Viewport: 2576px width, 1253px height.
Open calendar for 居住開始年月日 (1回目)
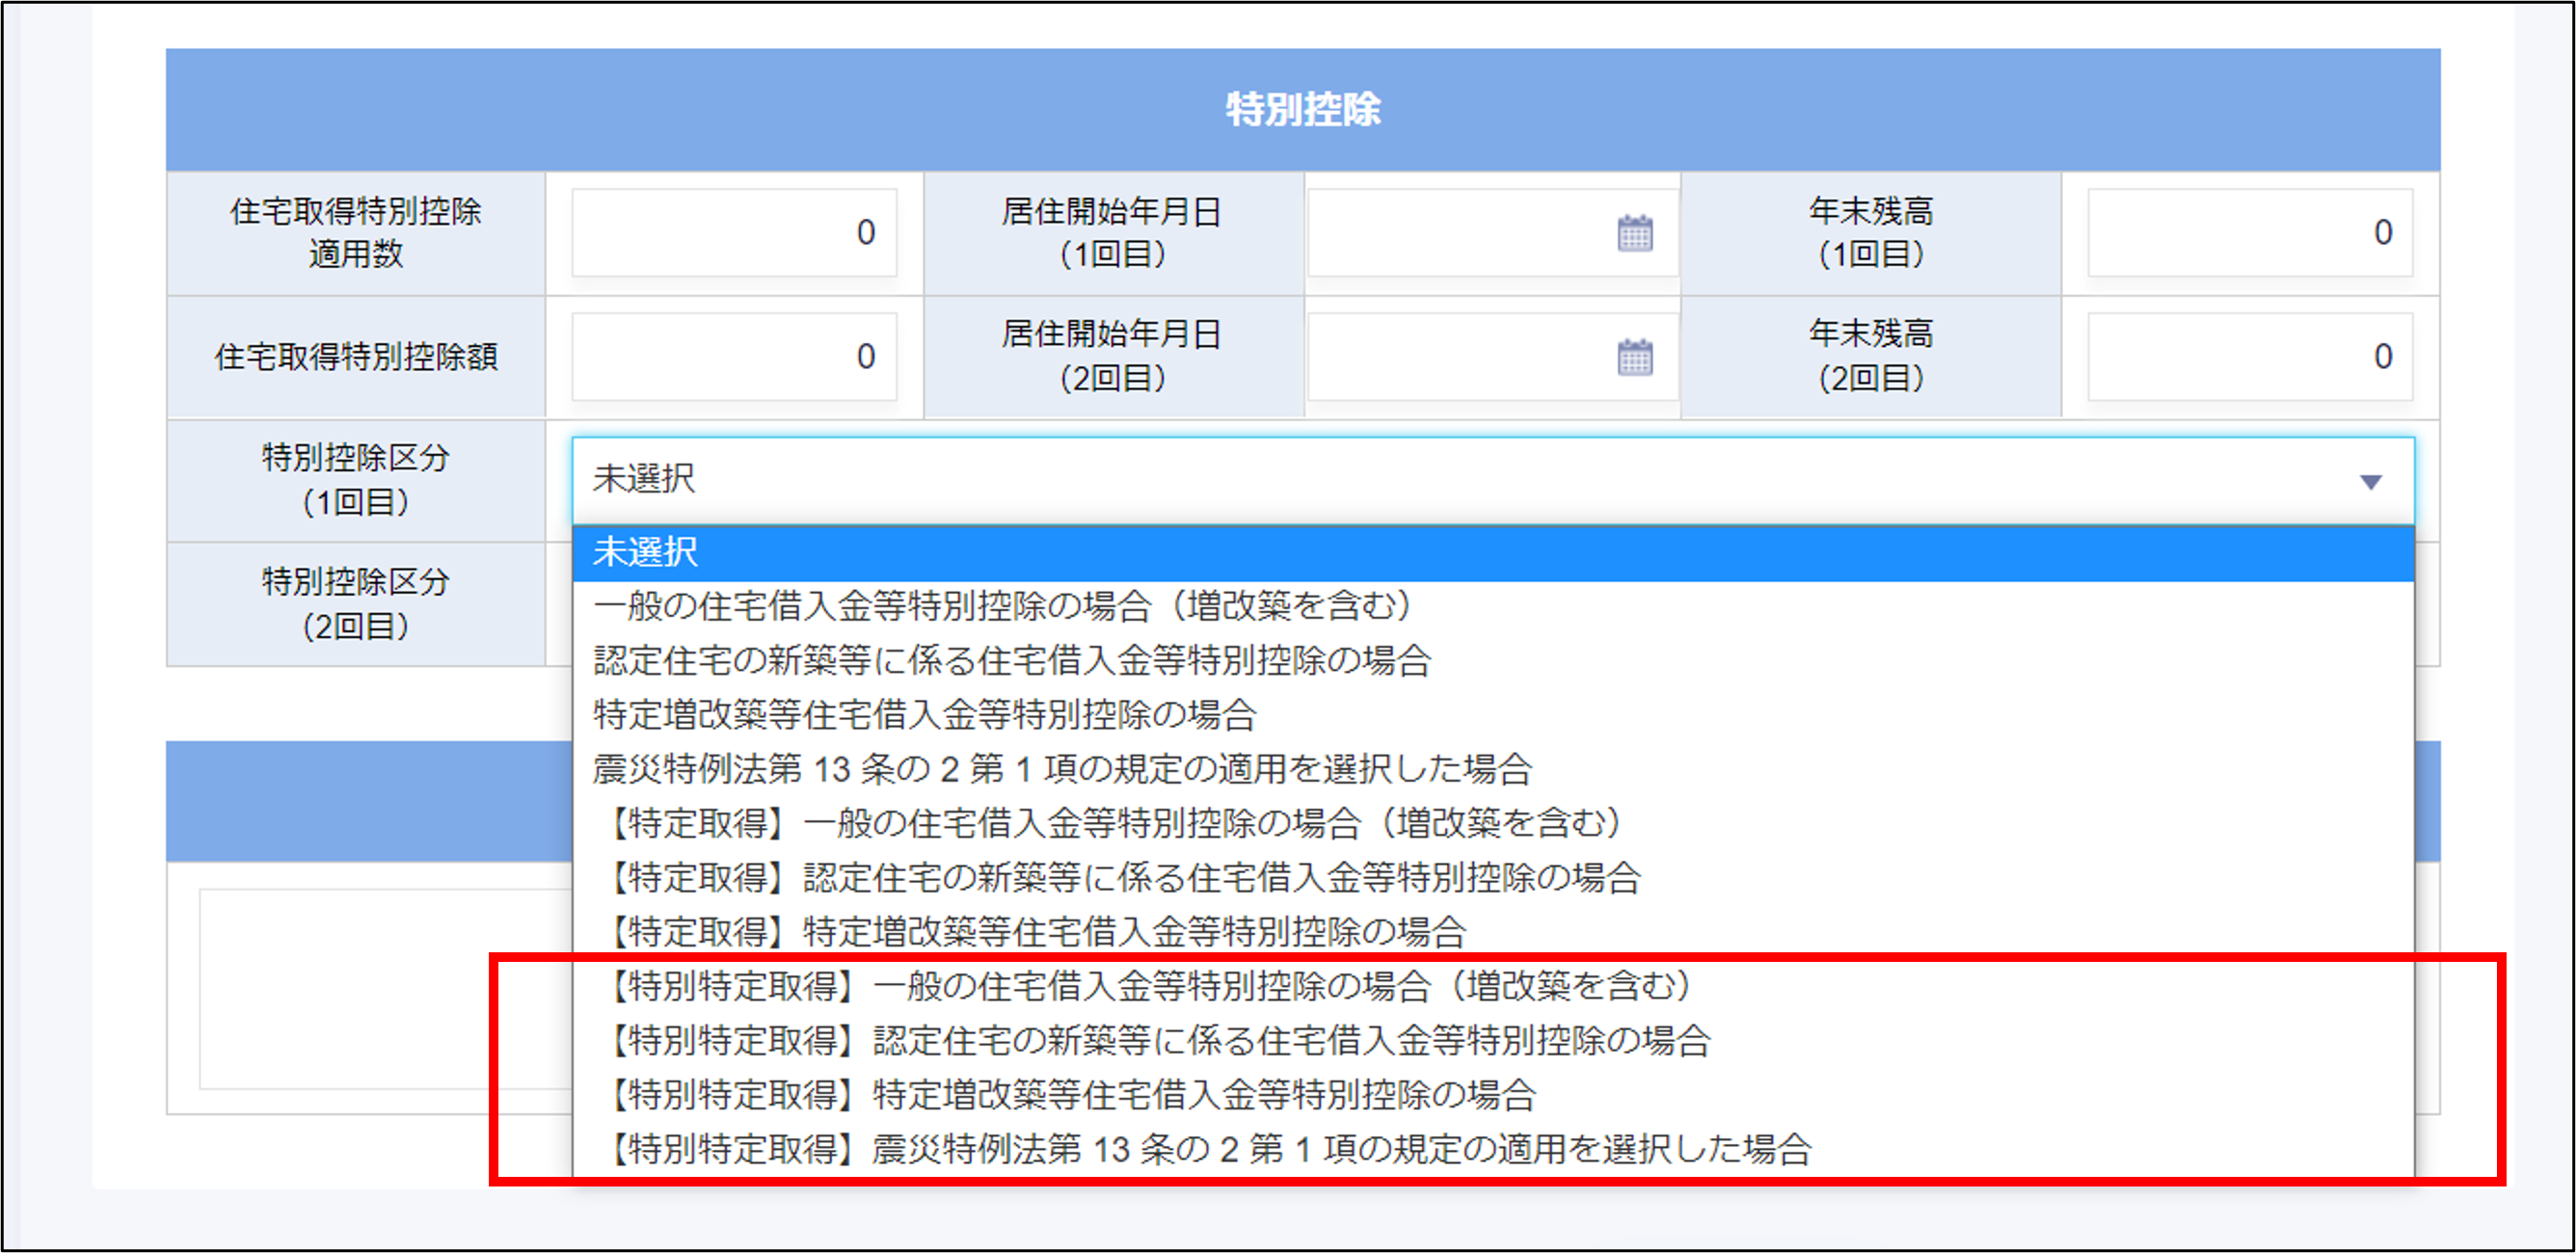coord(1634,233)
